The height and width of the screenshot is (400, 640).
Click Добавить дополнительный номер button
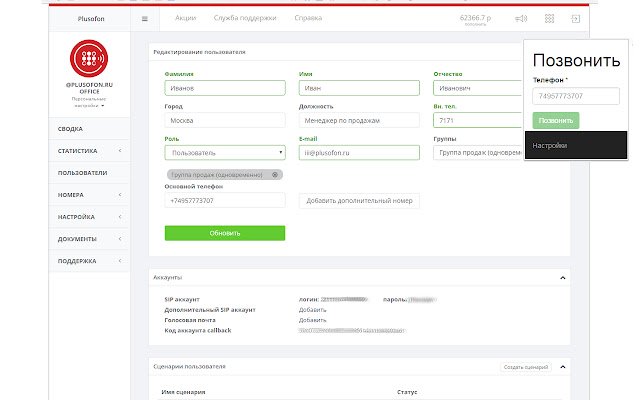click(359, 200)
